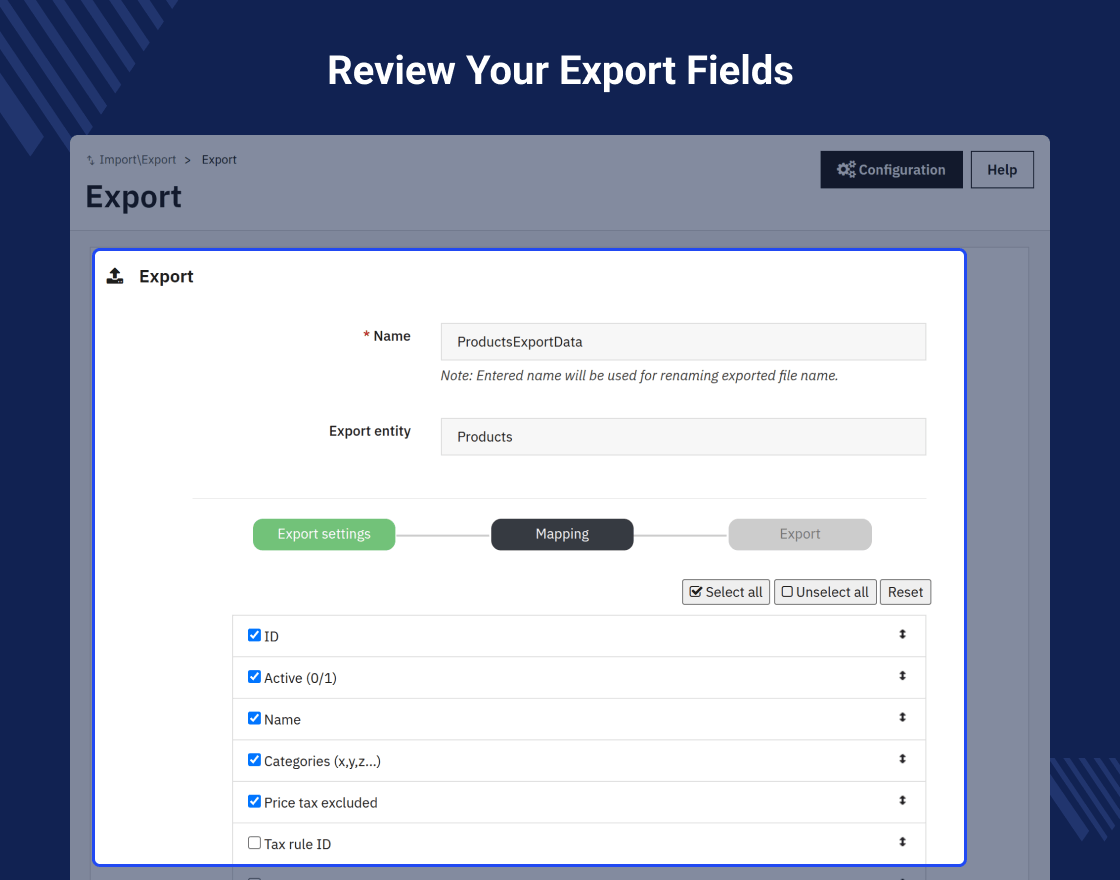Uncheck the Name field checkbox
Image resolution: width=1120 pixels, height=880 pixels.
pos(254,718)
